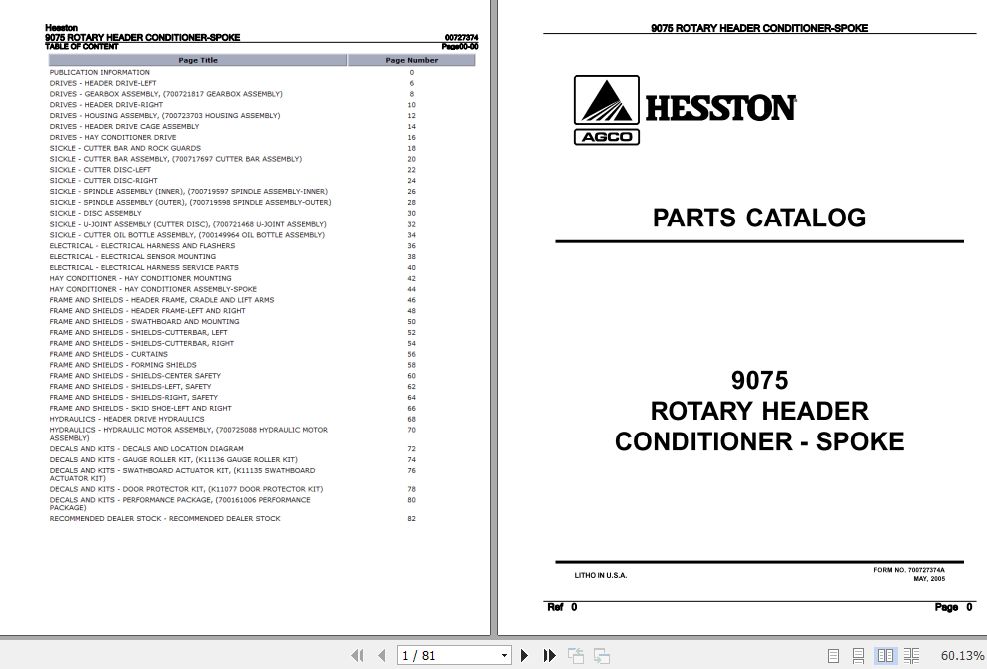Click the PARTS CATALOG heading

759,217
